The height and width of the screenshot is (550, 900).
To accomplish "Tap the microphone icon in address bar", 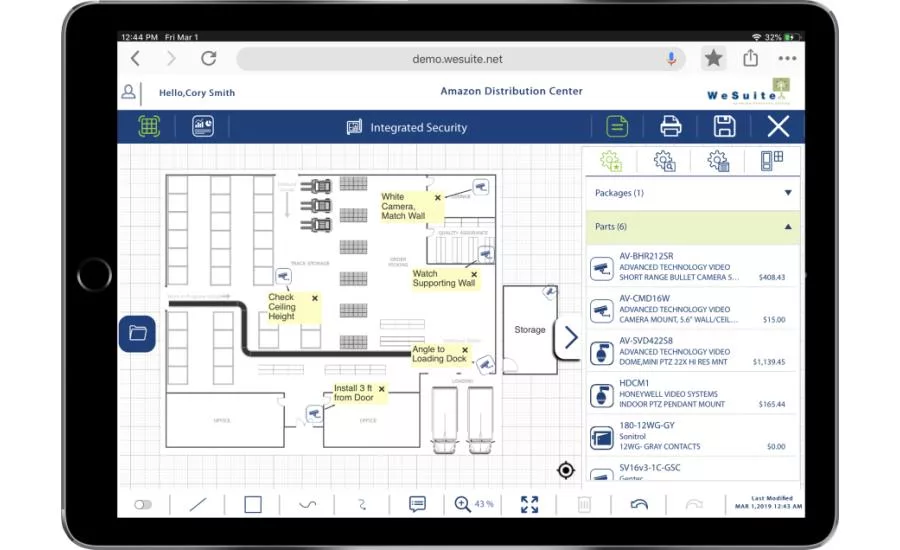I will 671,59.
